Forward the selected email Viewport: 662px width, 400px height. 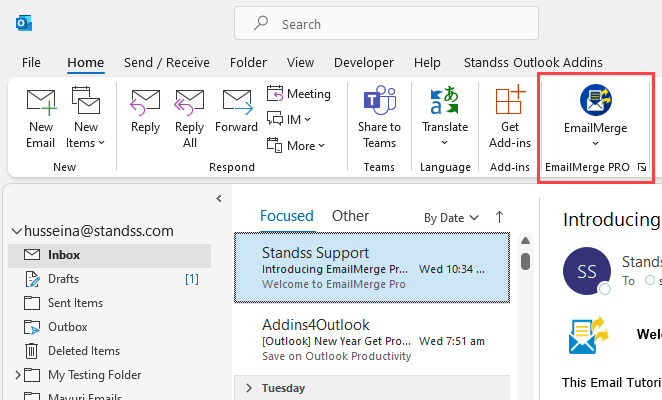[236, 112]
